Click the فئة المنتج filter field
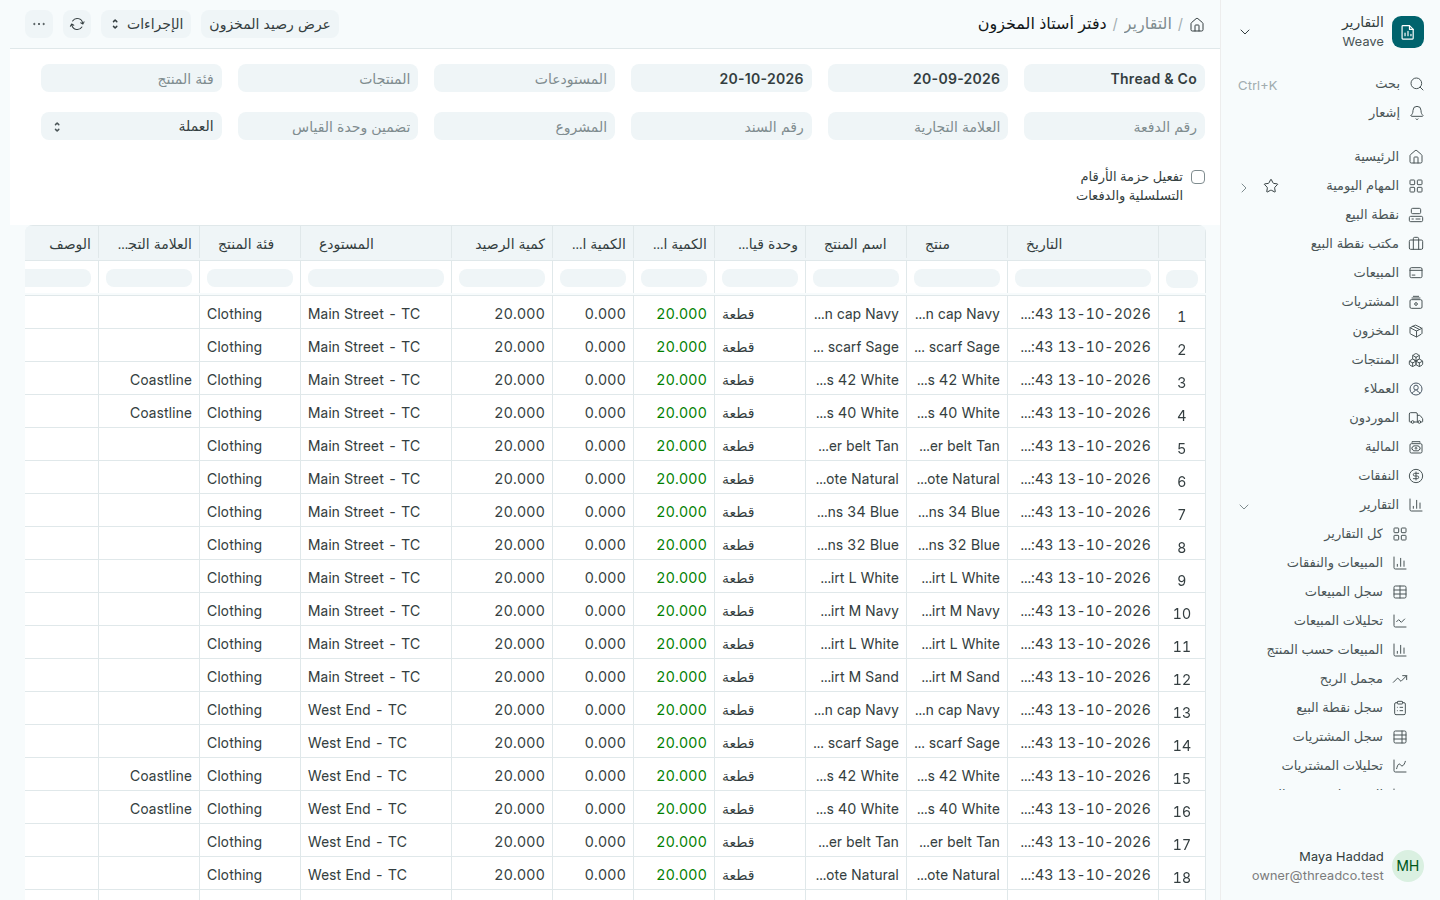Screen dimensions: 1440x900 pyautogui.click(x=132, y=79)
